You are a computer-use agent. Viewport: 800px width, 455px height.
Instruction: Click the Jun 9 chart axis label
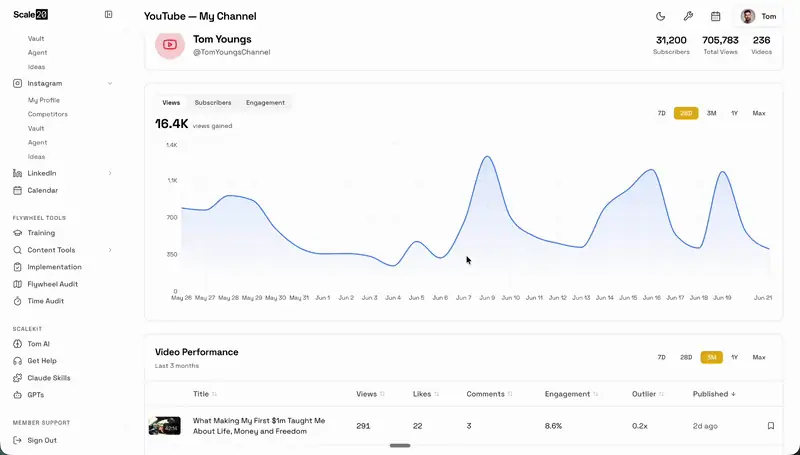pos(487,298)
